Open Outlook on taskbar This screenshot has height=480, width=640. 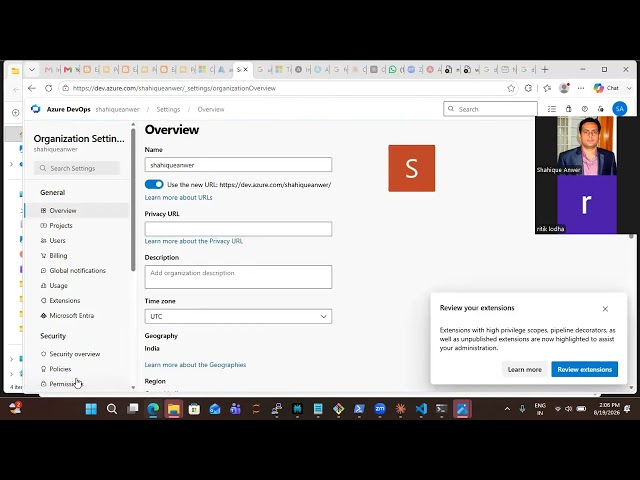click(x=215, y=409)
